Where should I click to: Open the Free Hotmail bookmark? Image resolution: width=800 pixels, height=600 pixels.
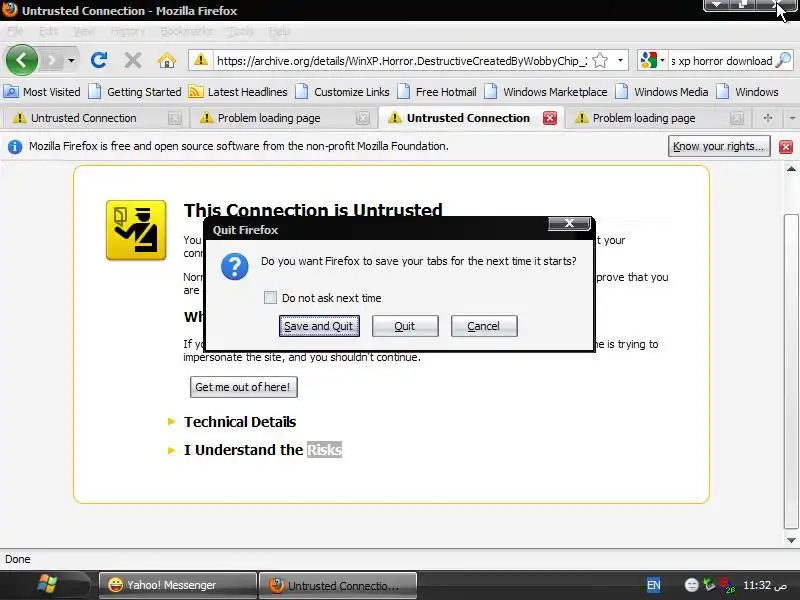coord(437,92)
